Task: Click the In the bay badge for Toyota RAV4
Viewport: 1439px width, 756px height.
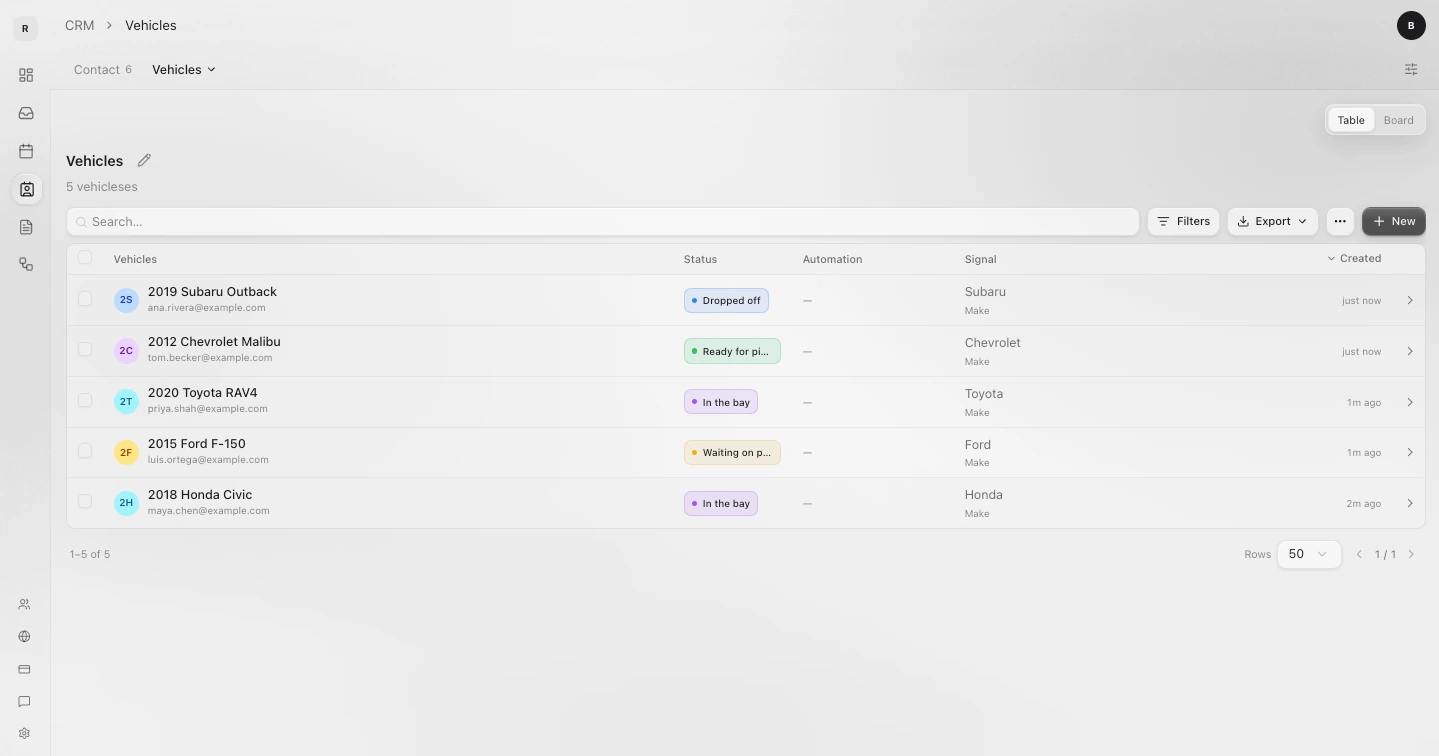Action: coord(721,402)
